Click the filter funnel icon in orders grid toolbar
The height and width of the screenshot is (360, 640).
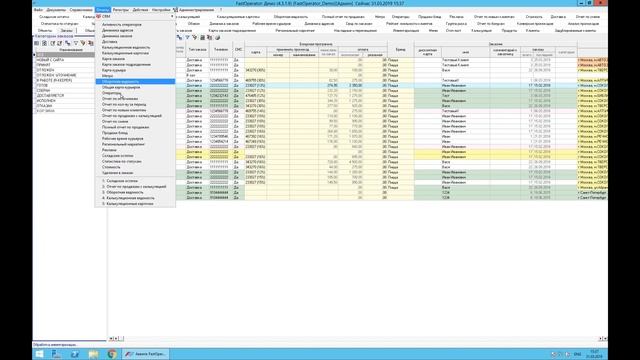click(187, 38)
